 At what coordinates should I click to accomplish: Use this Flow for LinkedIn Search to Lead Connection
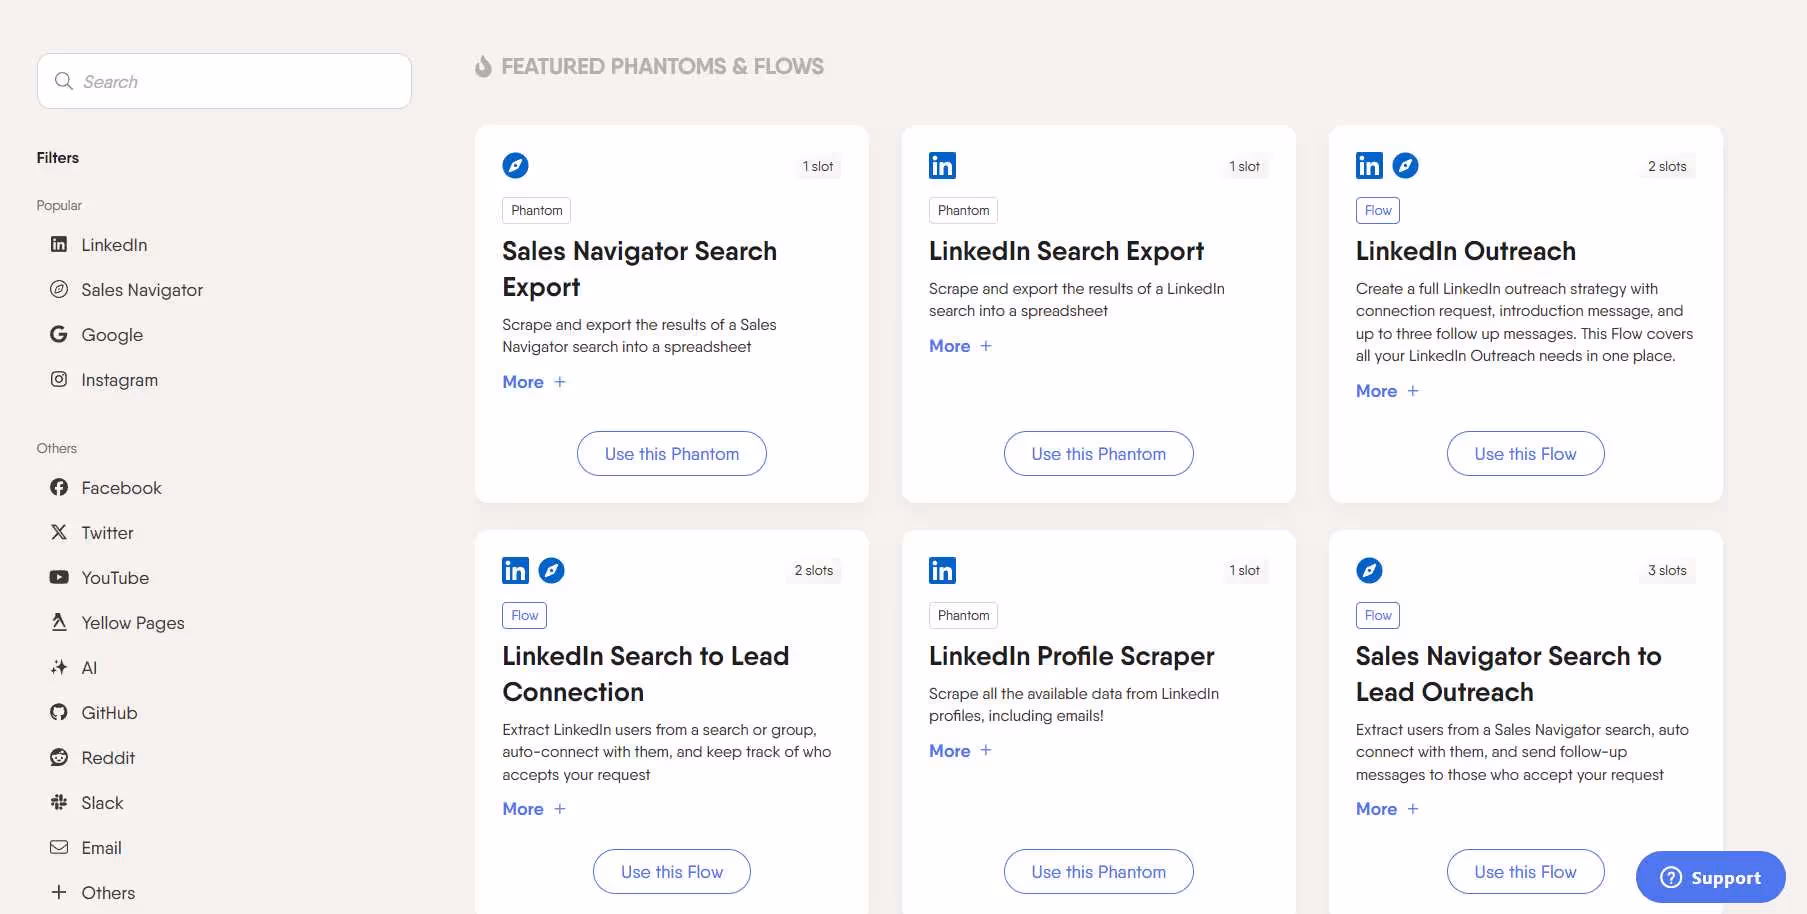click(x=672, y=872)
